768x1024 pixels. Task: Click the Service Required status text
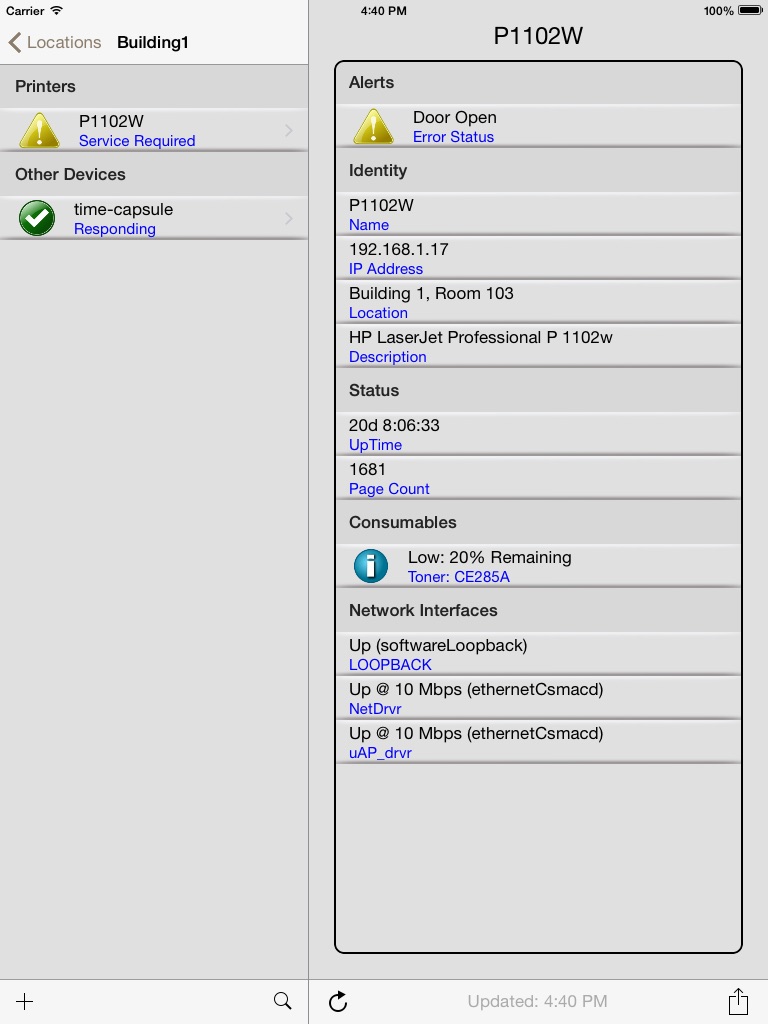click(137, 140)
